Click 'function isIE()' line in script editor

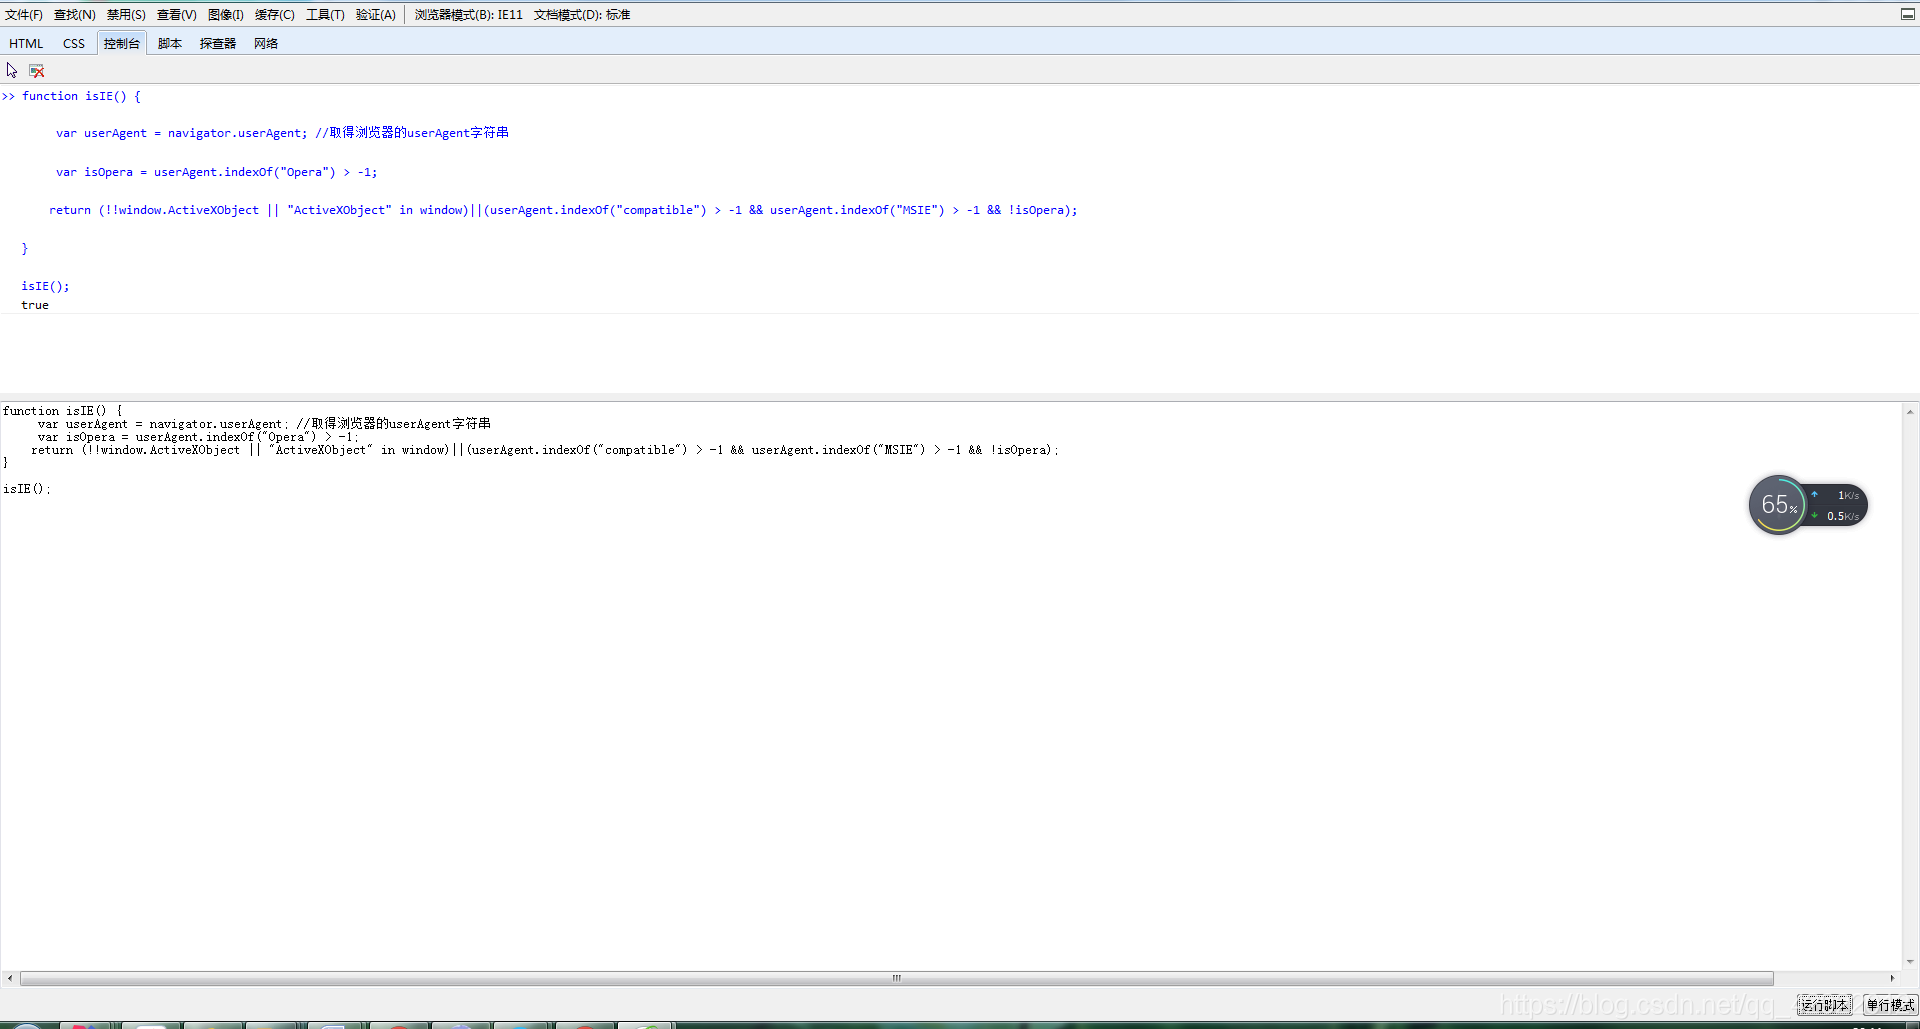(63, 411)
